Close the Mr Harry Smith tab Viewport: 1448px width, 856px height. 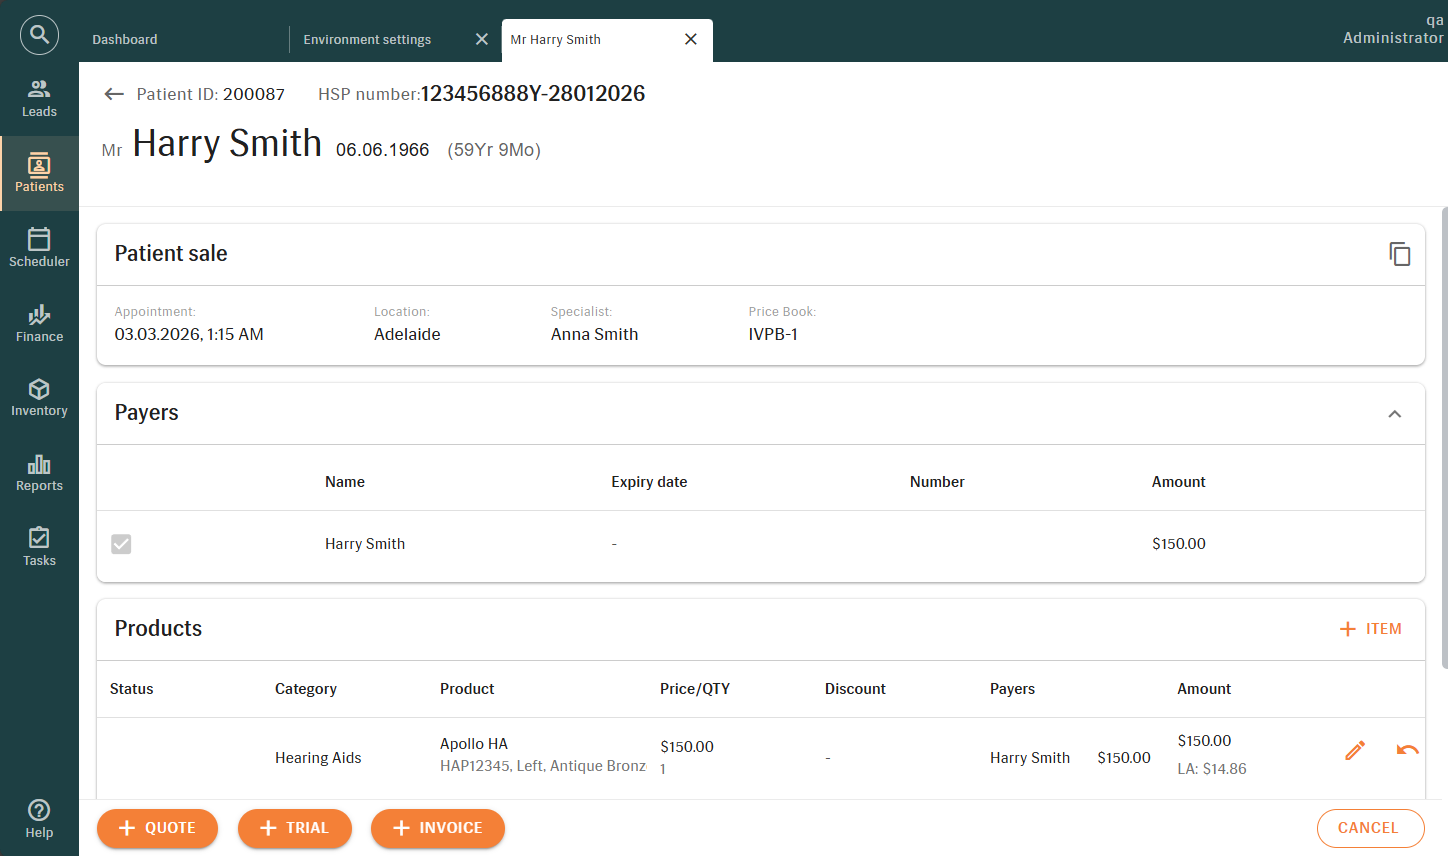690,39
